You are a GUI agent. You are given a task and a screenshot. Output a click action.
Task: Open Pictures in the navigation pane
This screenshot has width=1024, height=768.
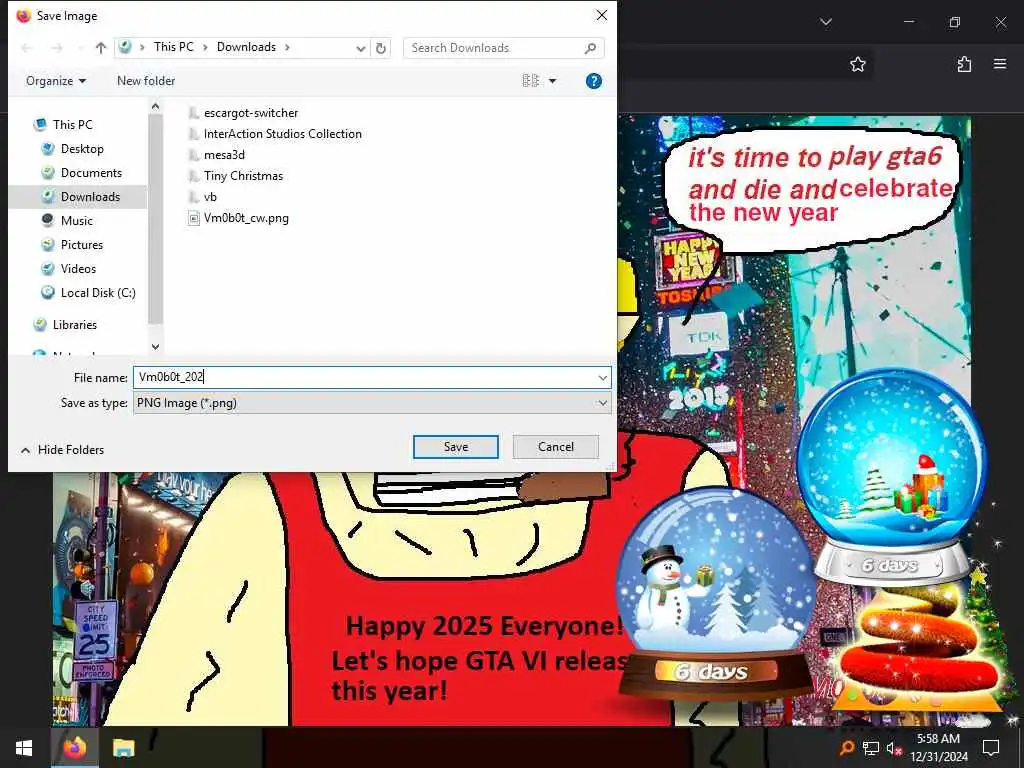(82, 245)
